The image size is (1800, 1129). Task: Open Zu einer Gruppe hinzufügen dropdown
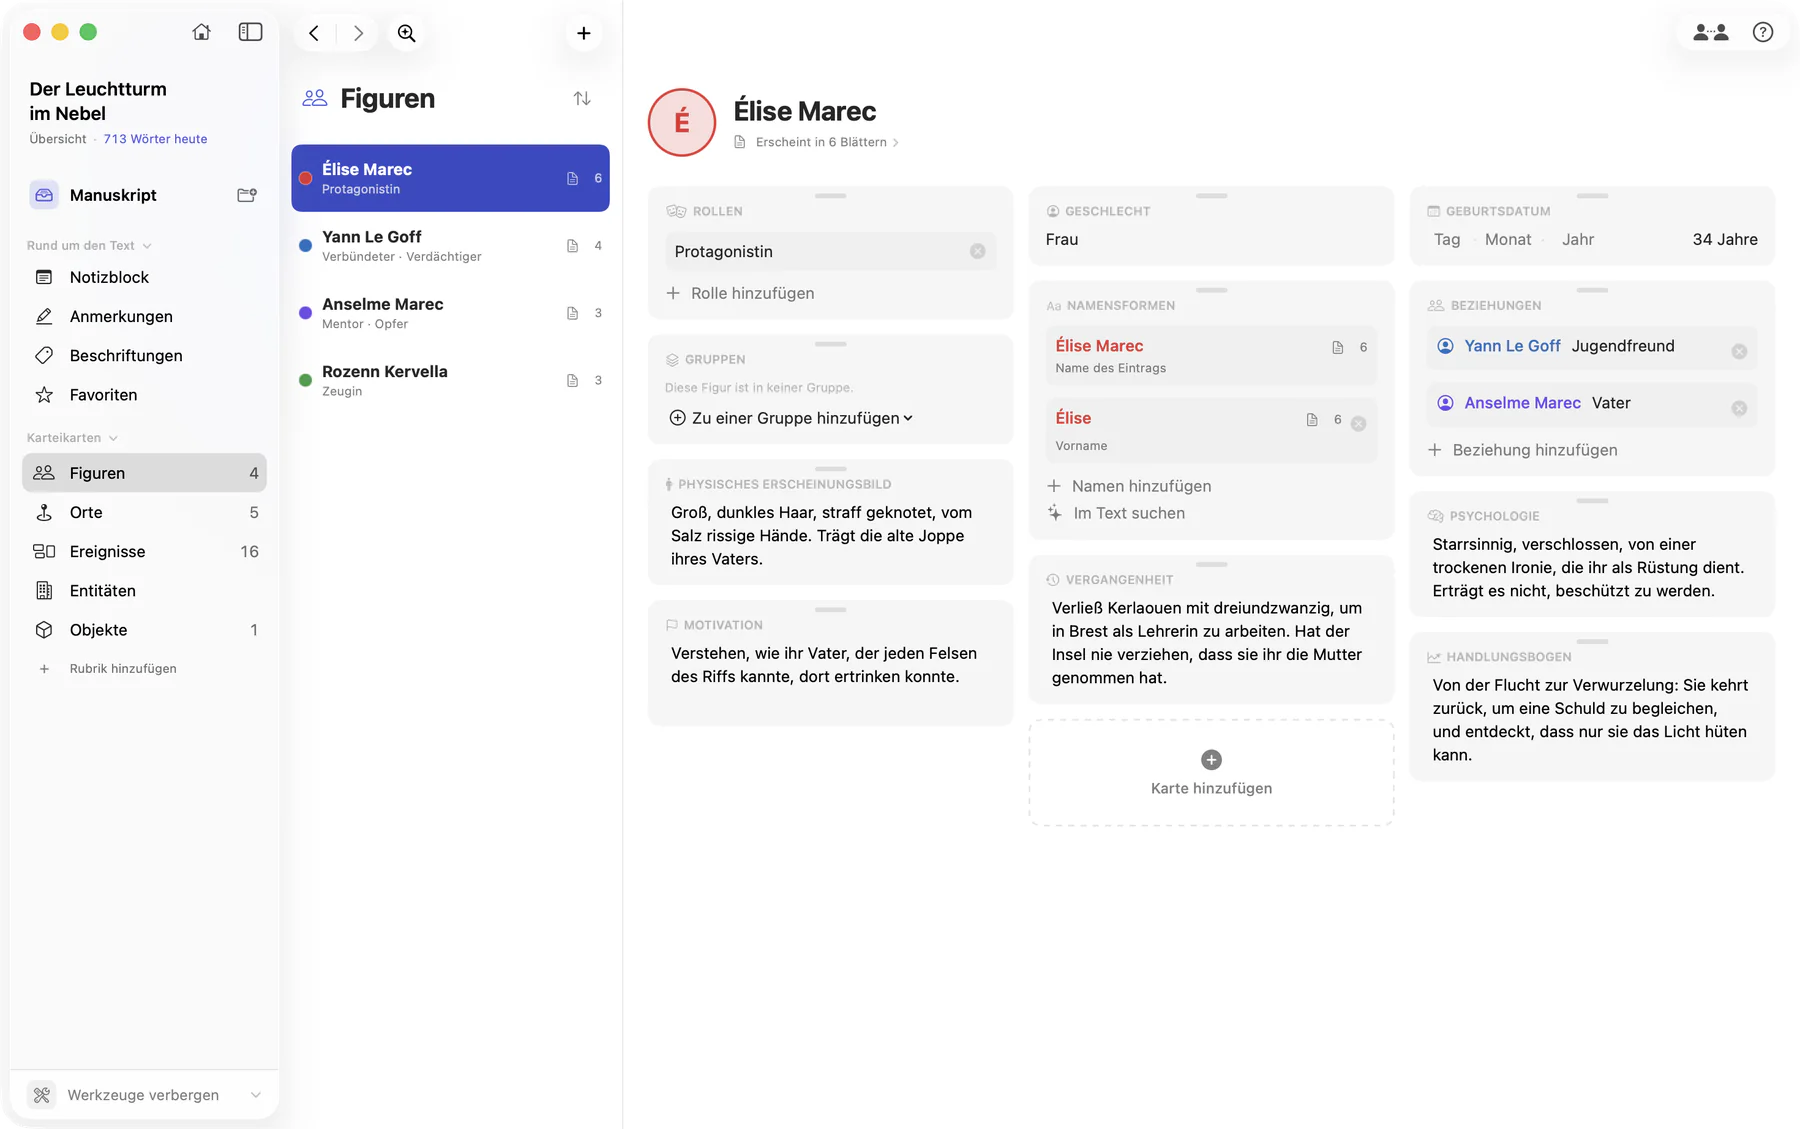(791, 418)
